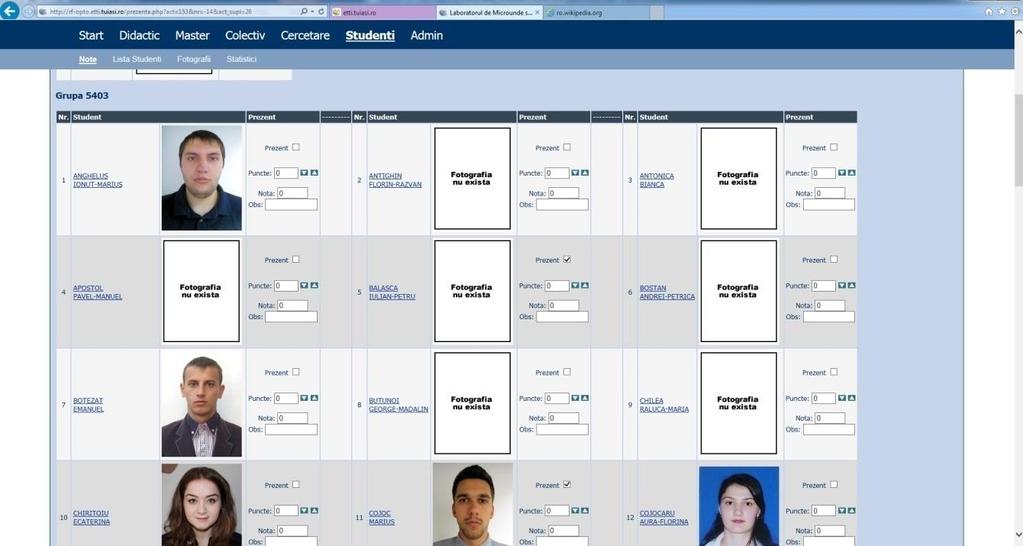Switch to the ro.wikipedia.org browser tab
The height and width of the screenshot is (546, 1023).
(x=597, y=12)
